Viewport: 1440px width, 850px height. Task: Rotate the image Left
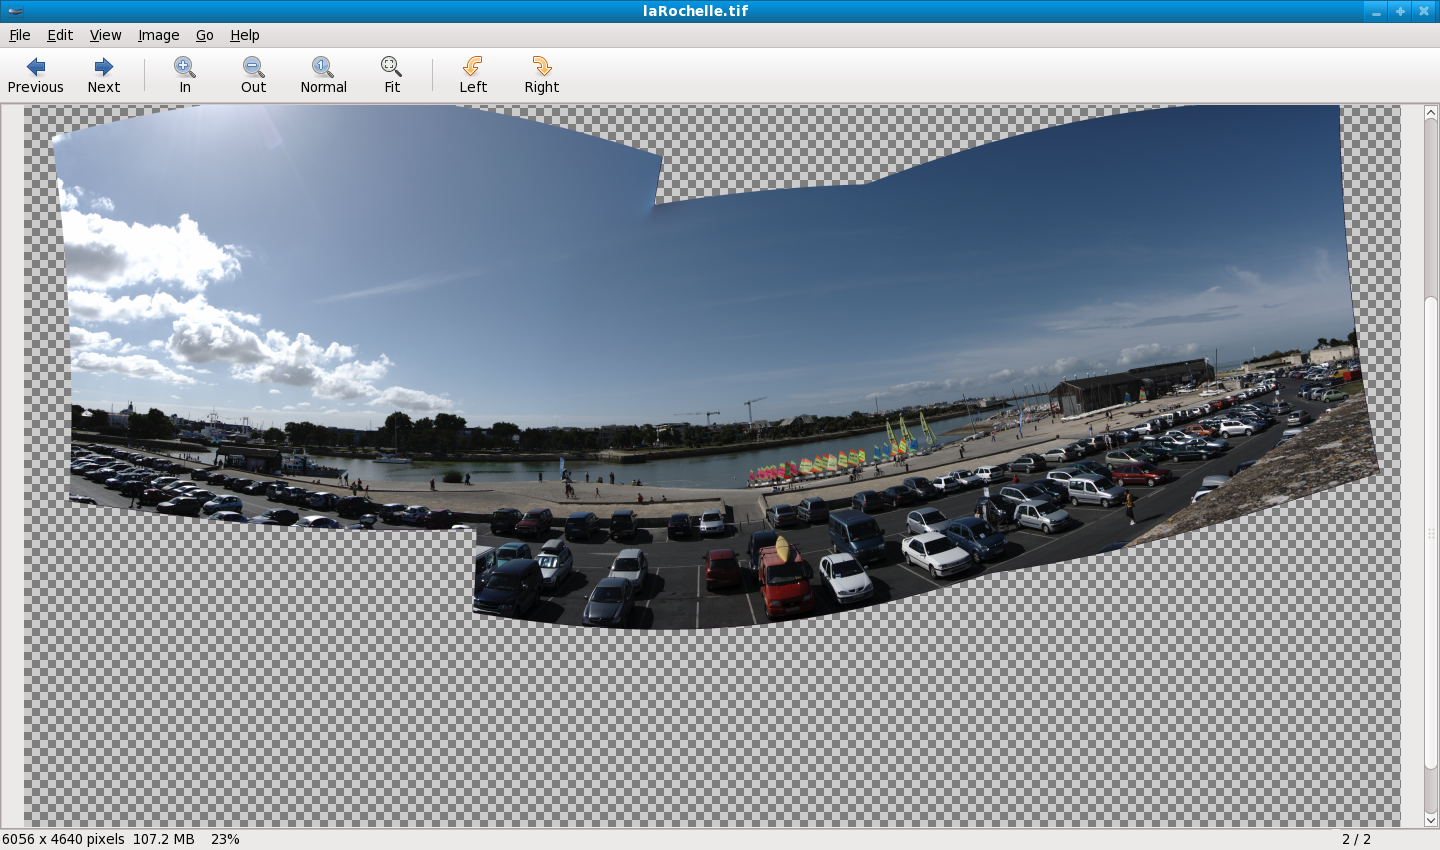(x=473, y=75)
